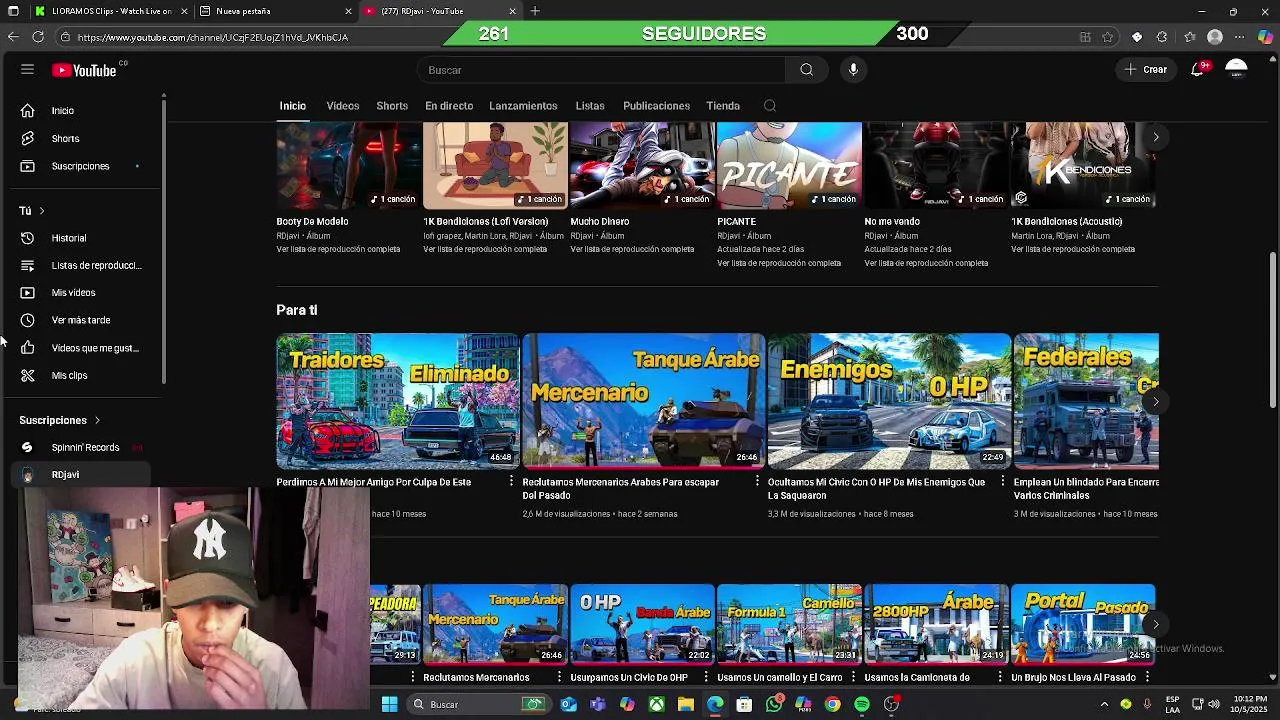Switch to the Publicaciones tab
This screenshot has width=1280, height=720.
tap(656, 106)
